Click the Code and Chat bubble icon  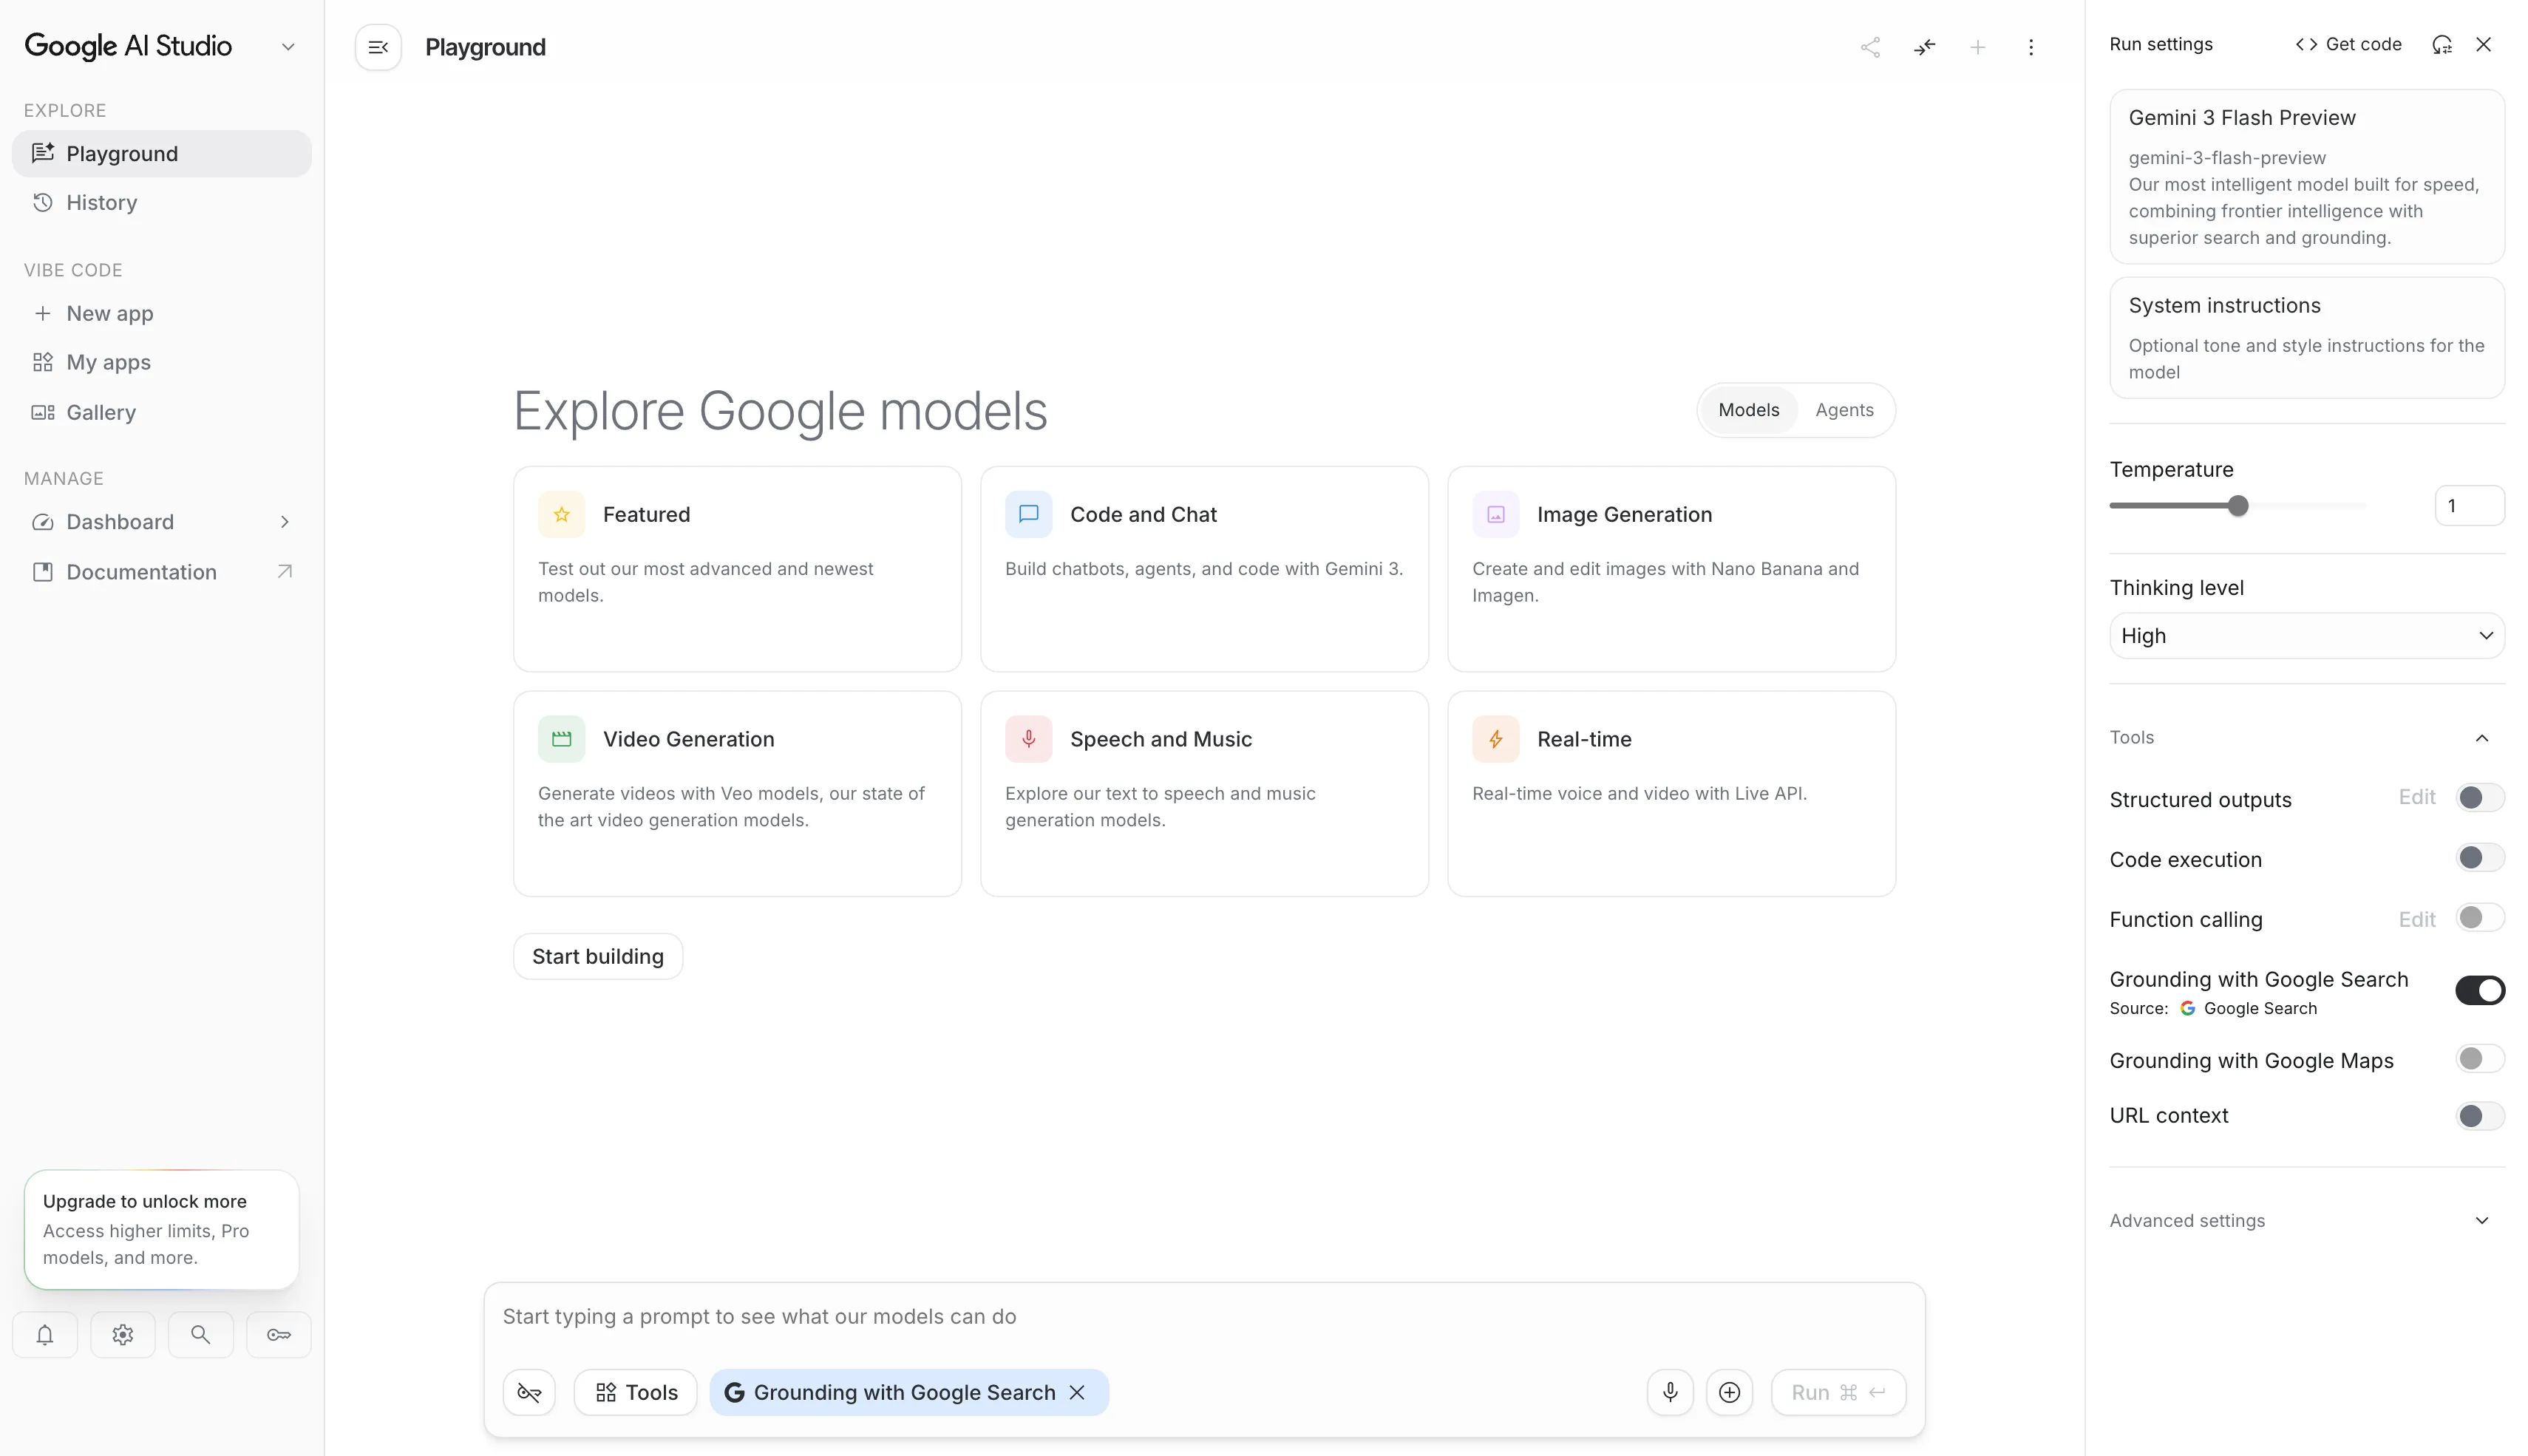click(1028, 514)
